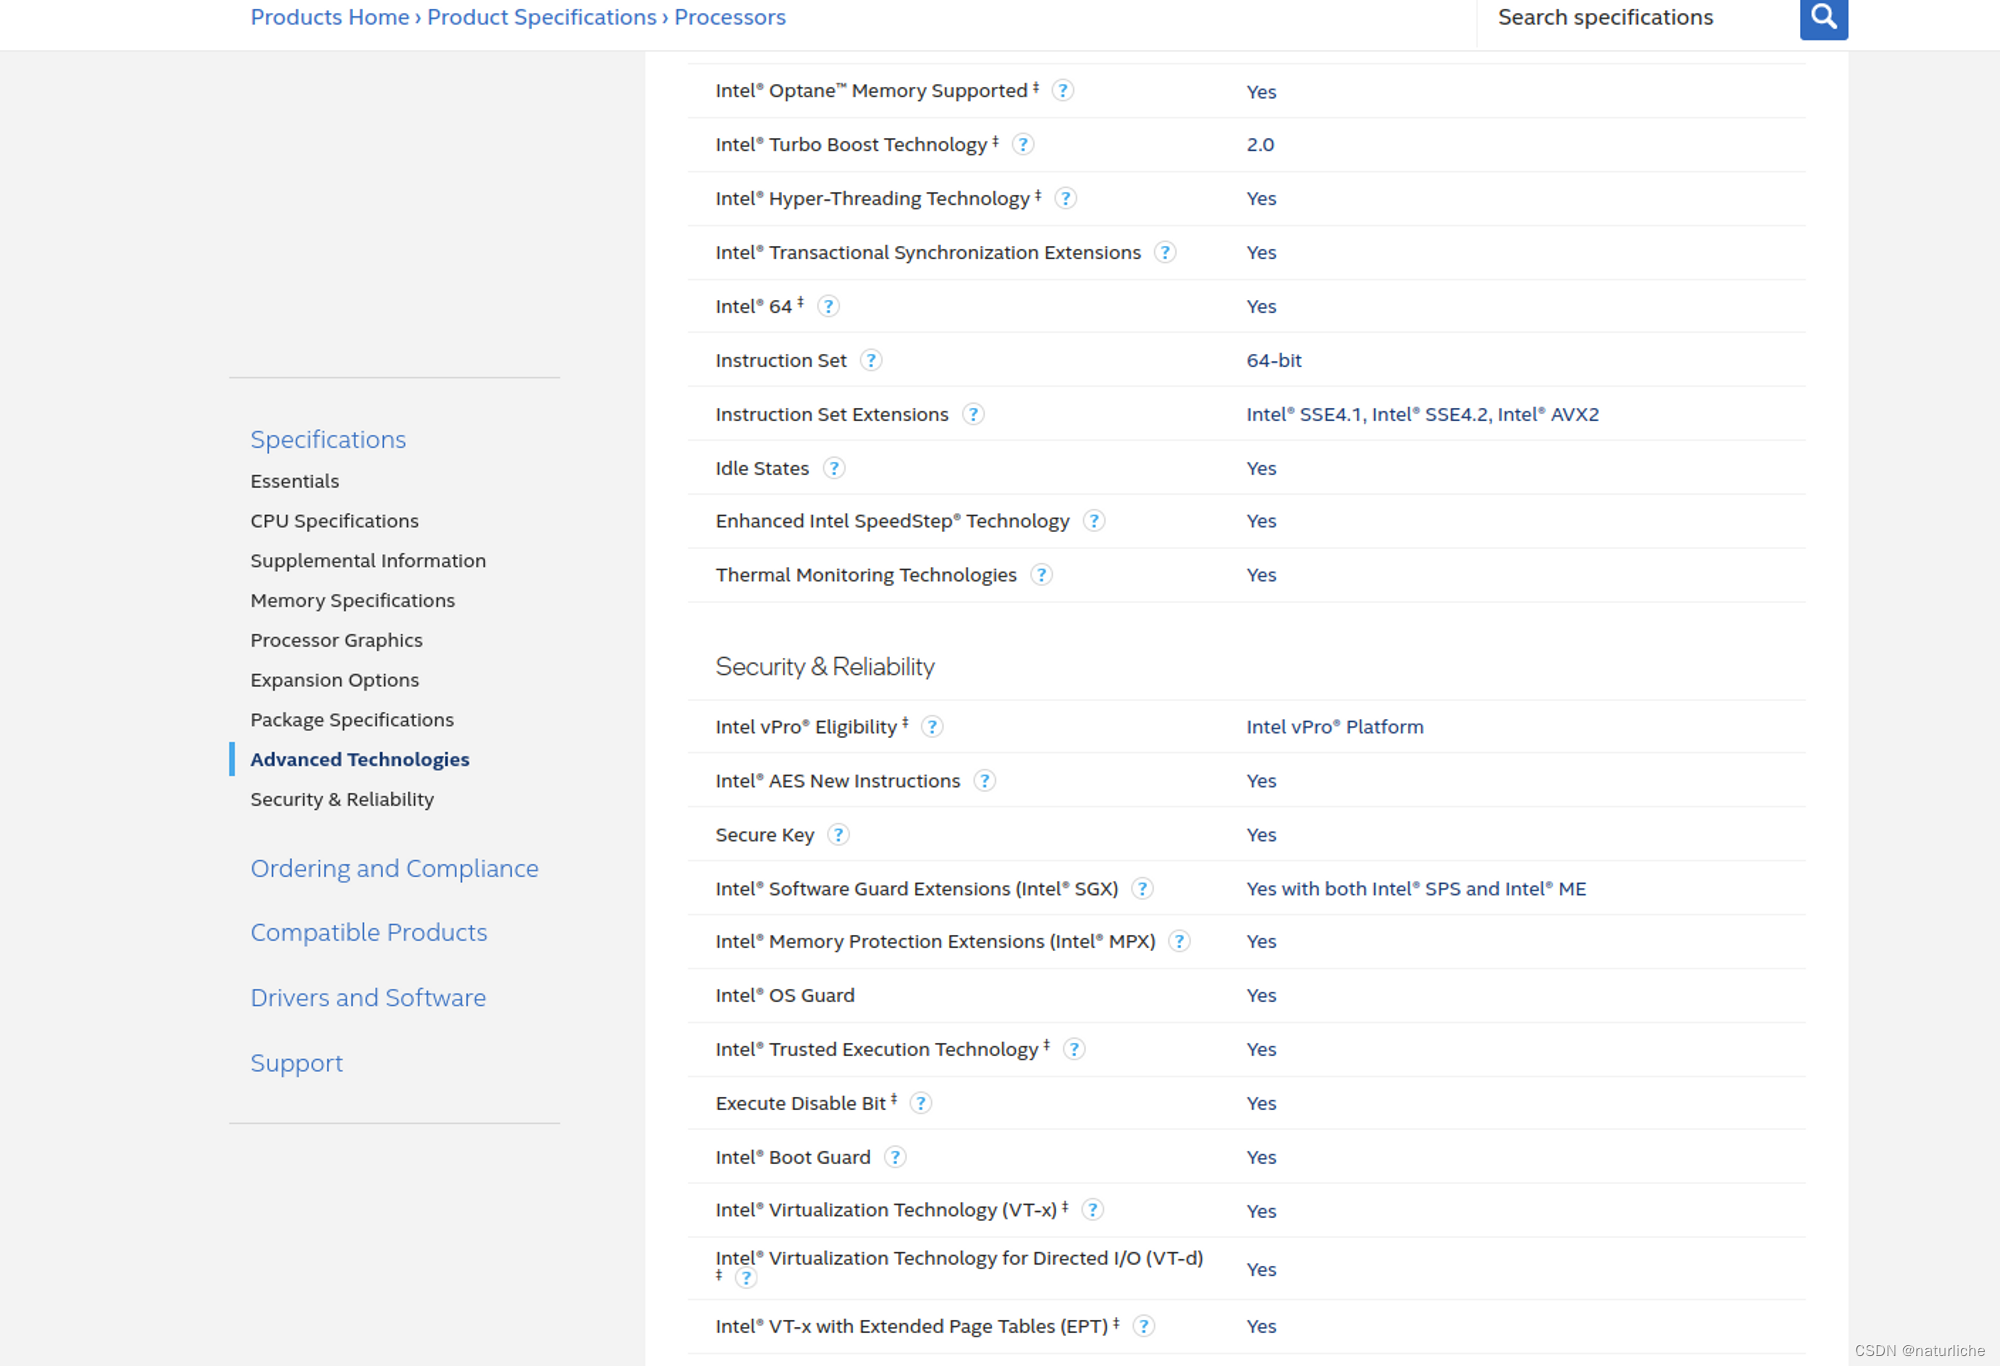Select the Advanced Technologies sidebar item
Viewport: 2000px width, 1366px height.
pos(360,758)
